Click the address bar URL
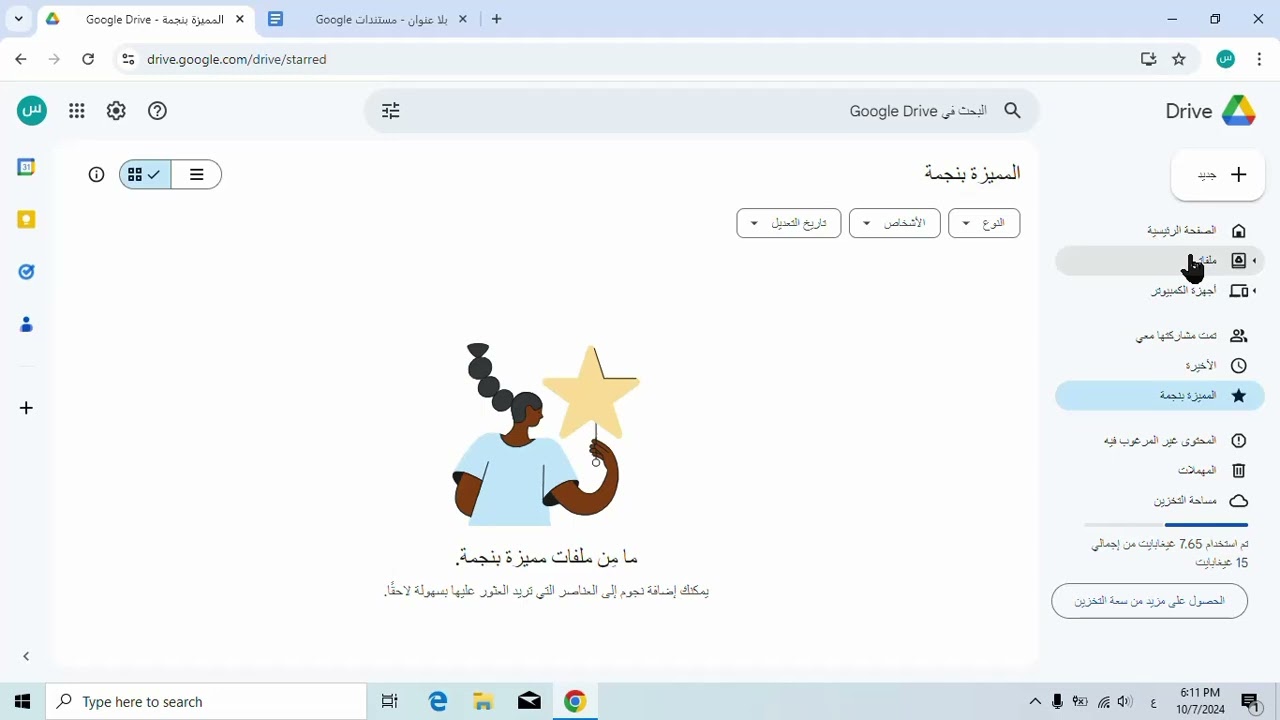This screenshot has height=720, width=1280. click(236, 59)
